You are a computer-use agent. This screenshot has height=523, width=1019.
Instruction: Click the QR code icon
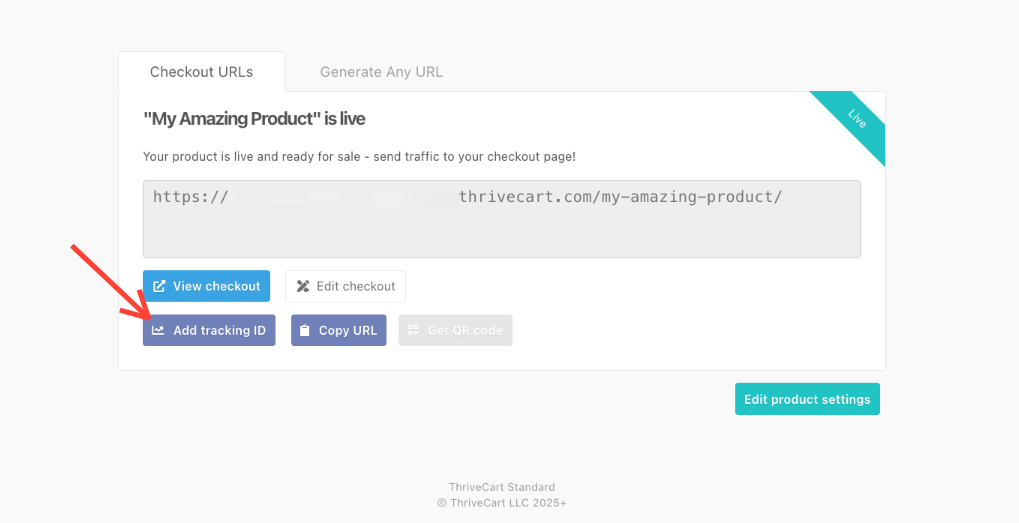(x=414, y=330)
